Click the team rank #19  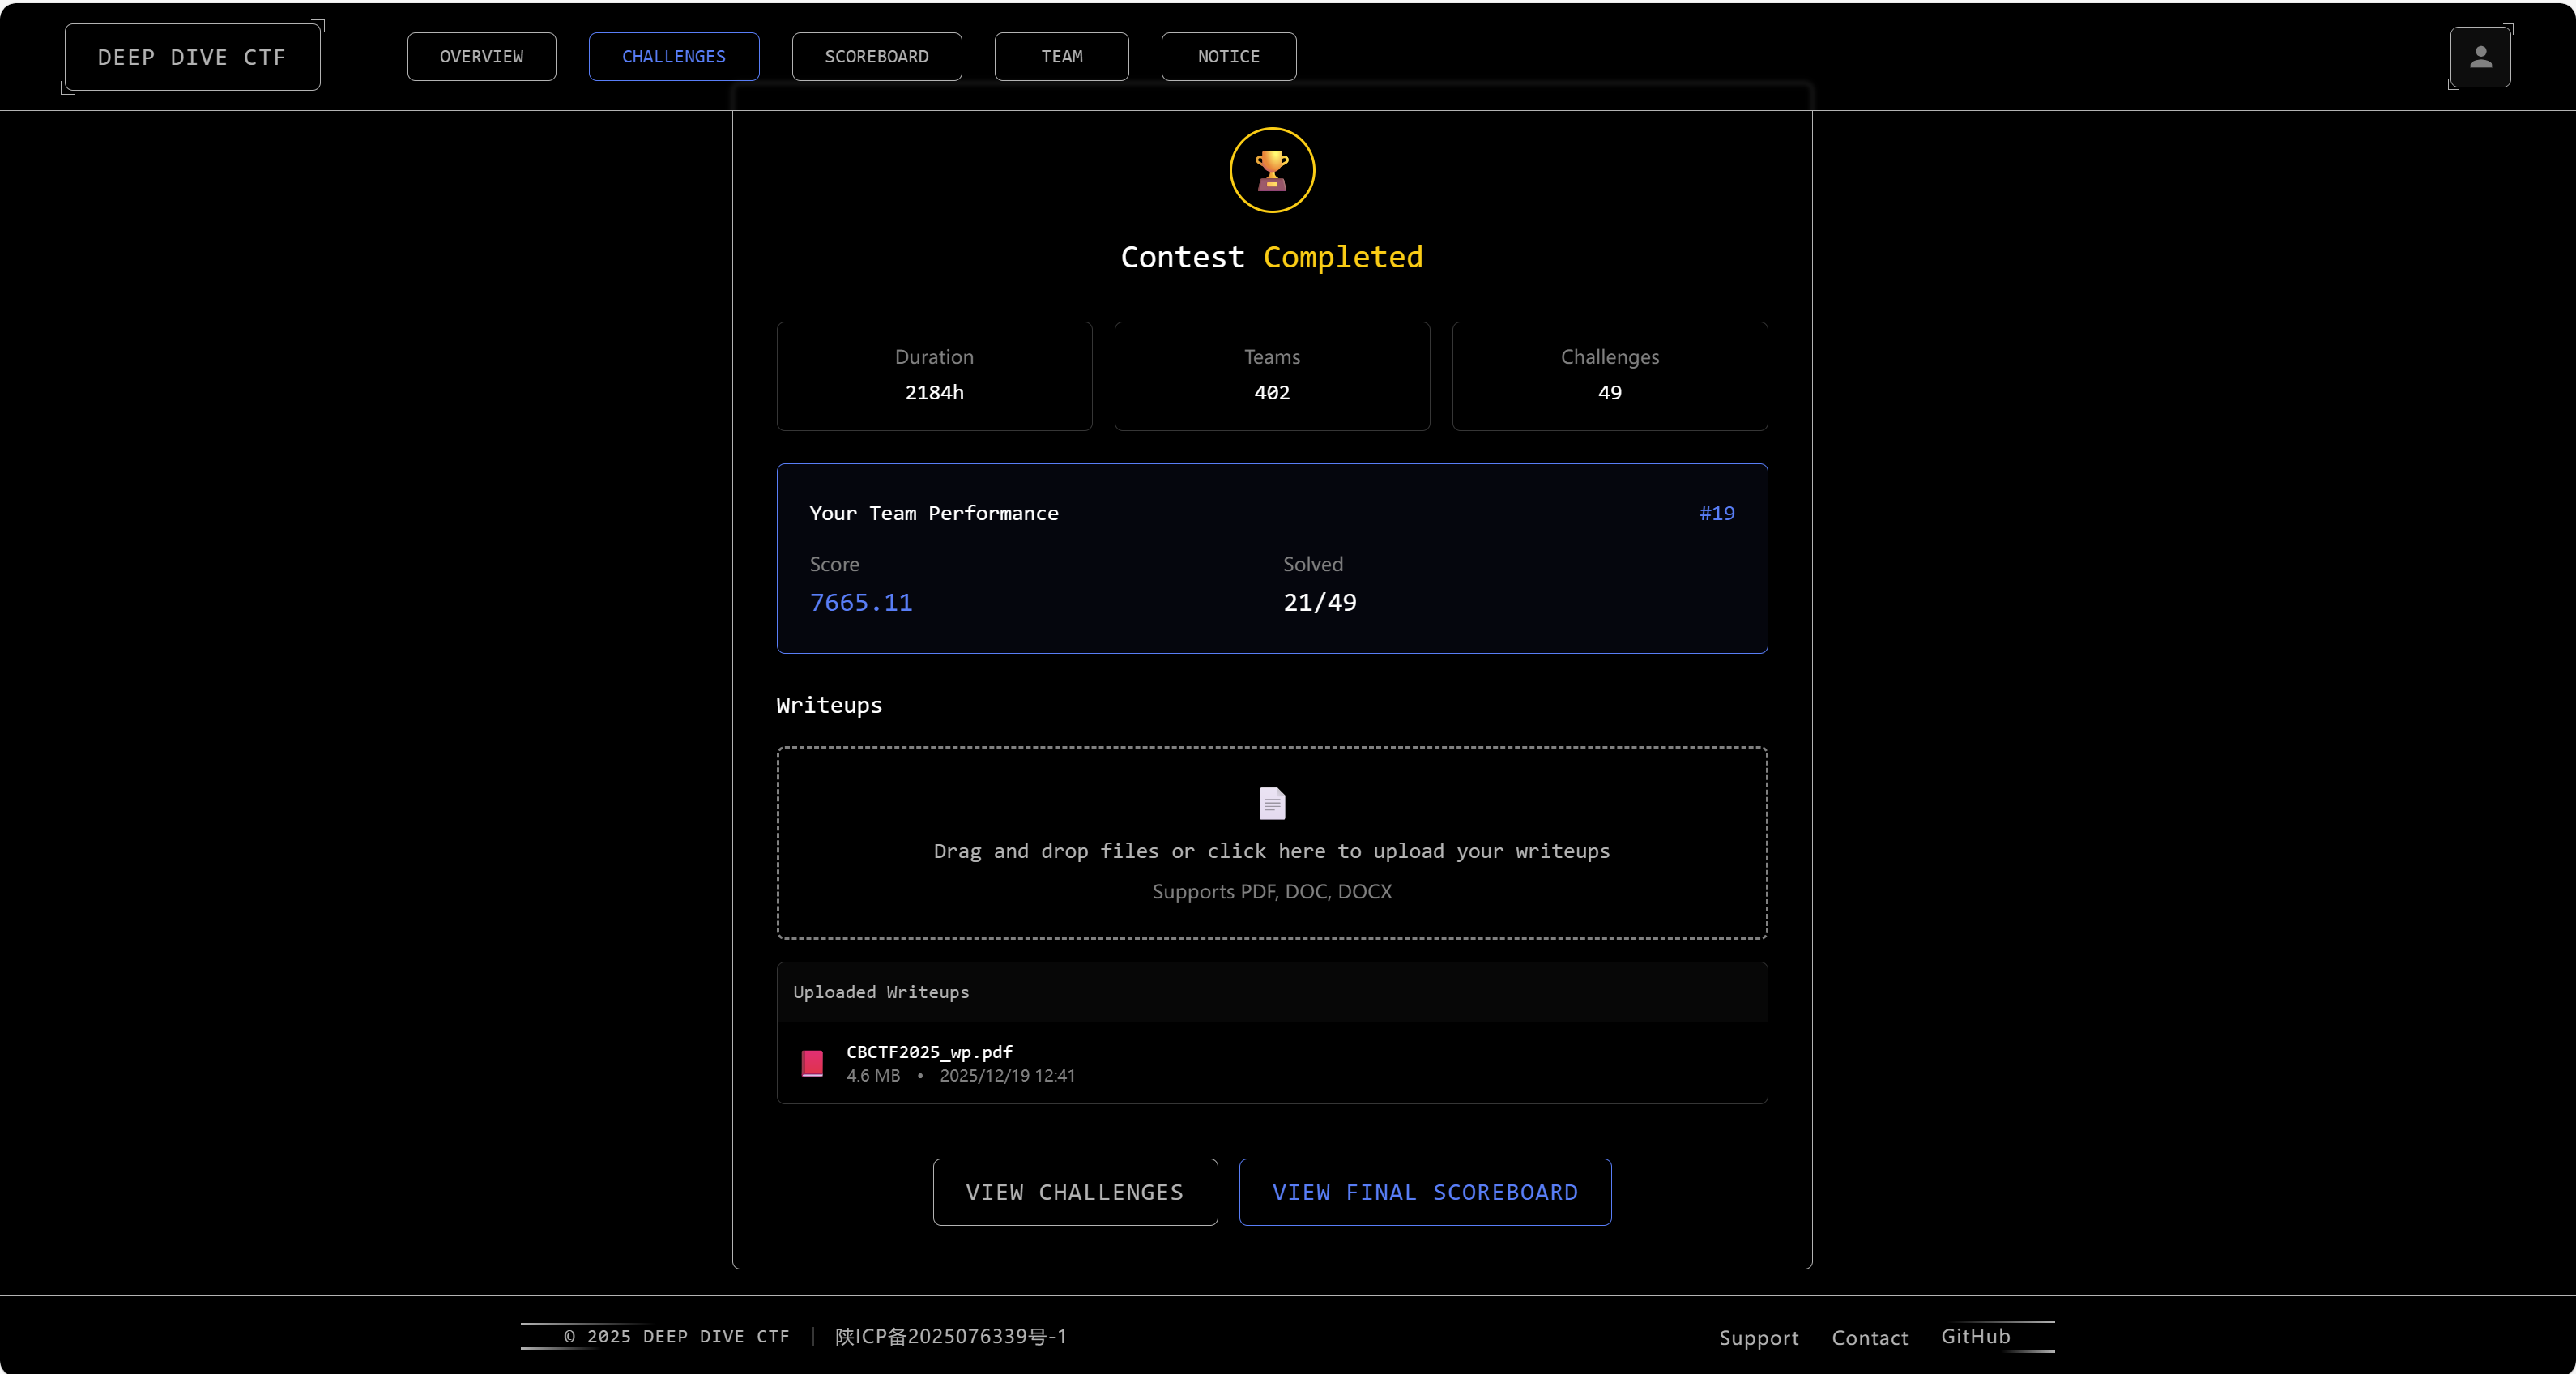(x=1717, y=513)
